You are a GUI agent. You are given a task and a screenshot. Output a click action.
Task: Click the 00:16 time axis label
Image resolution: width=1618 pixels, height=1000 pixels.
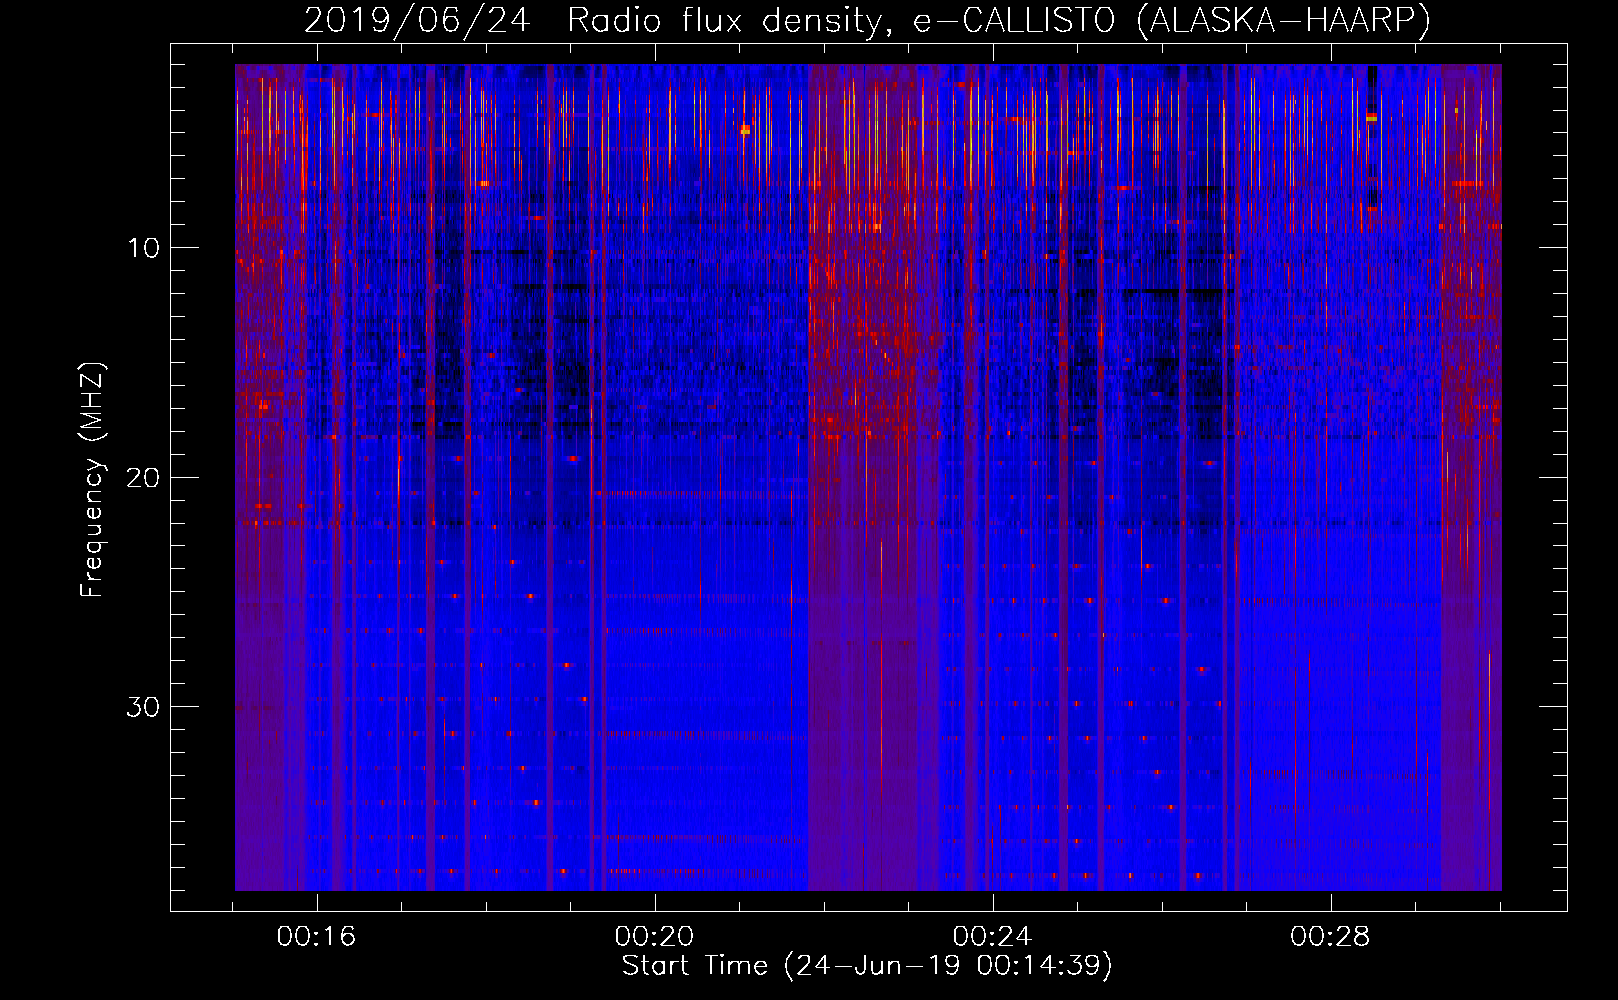pyautogui.click(x=316, y=937)
